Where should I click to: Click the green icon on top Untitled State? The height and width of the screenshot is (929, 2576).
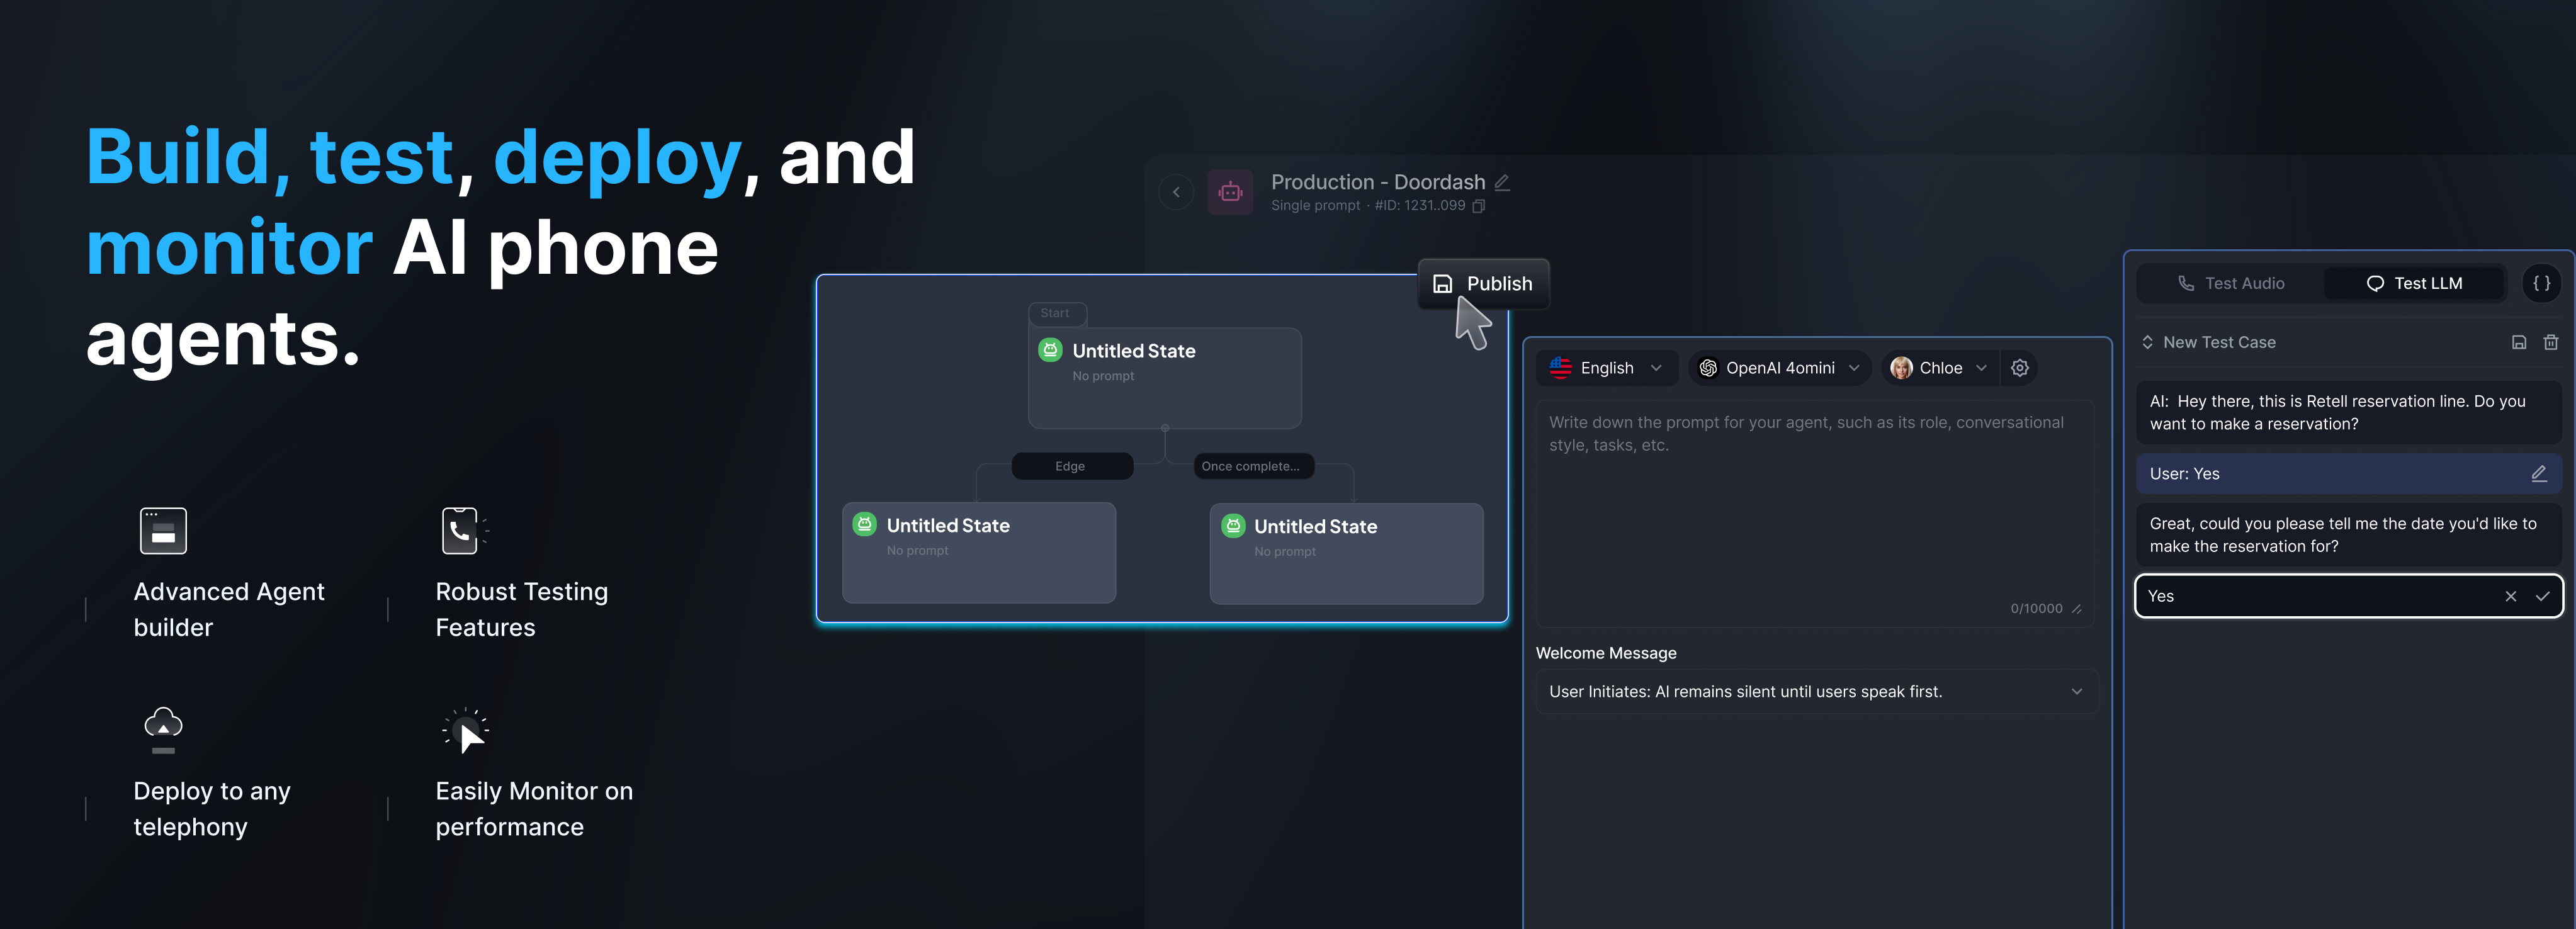coord(1050,350)
